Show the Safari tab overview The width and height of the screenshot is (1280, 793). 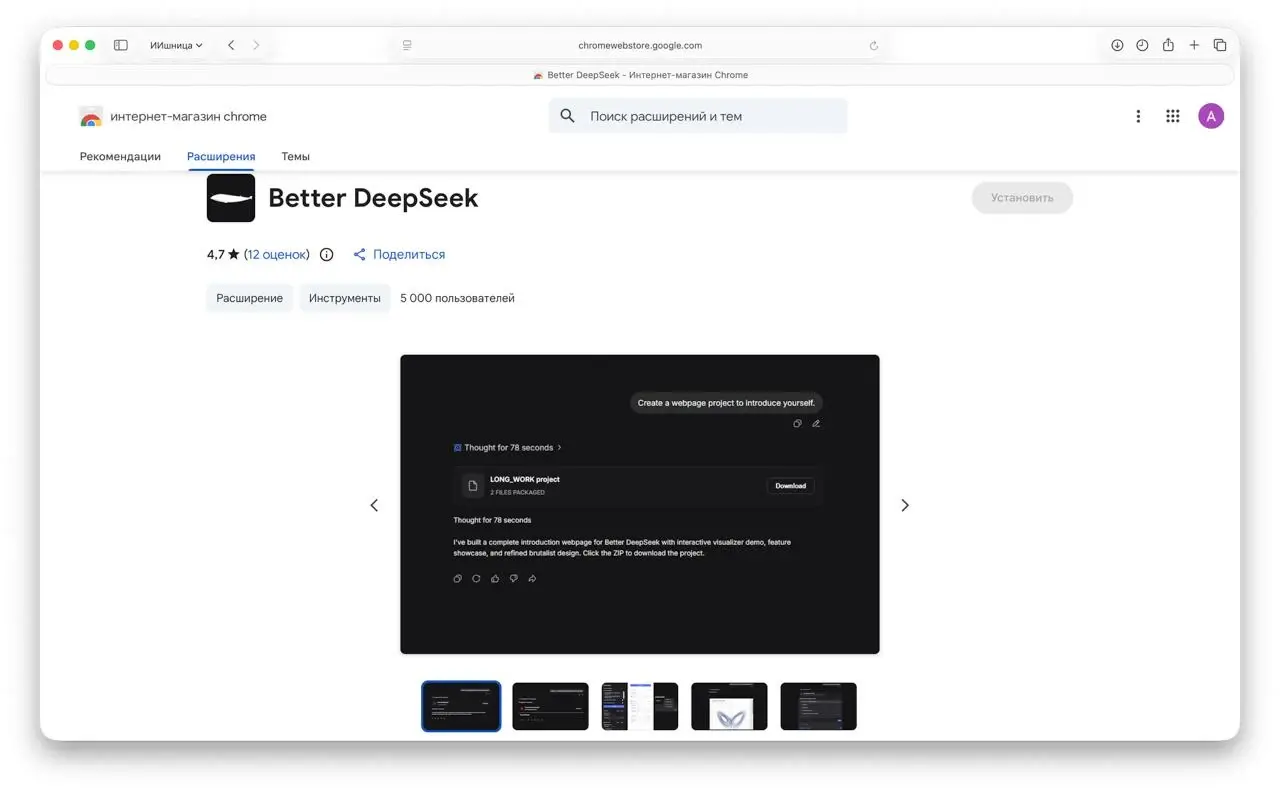pyautogui.click(x=1220, y=45)
